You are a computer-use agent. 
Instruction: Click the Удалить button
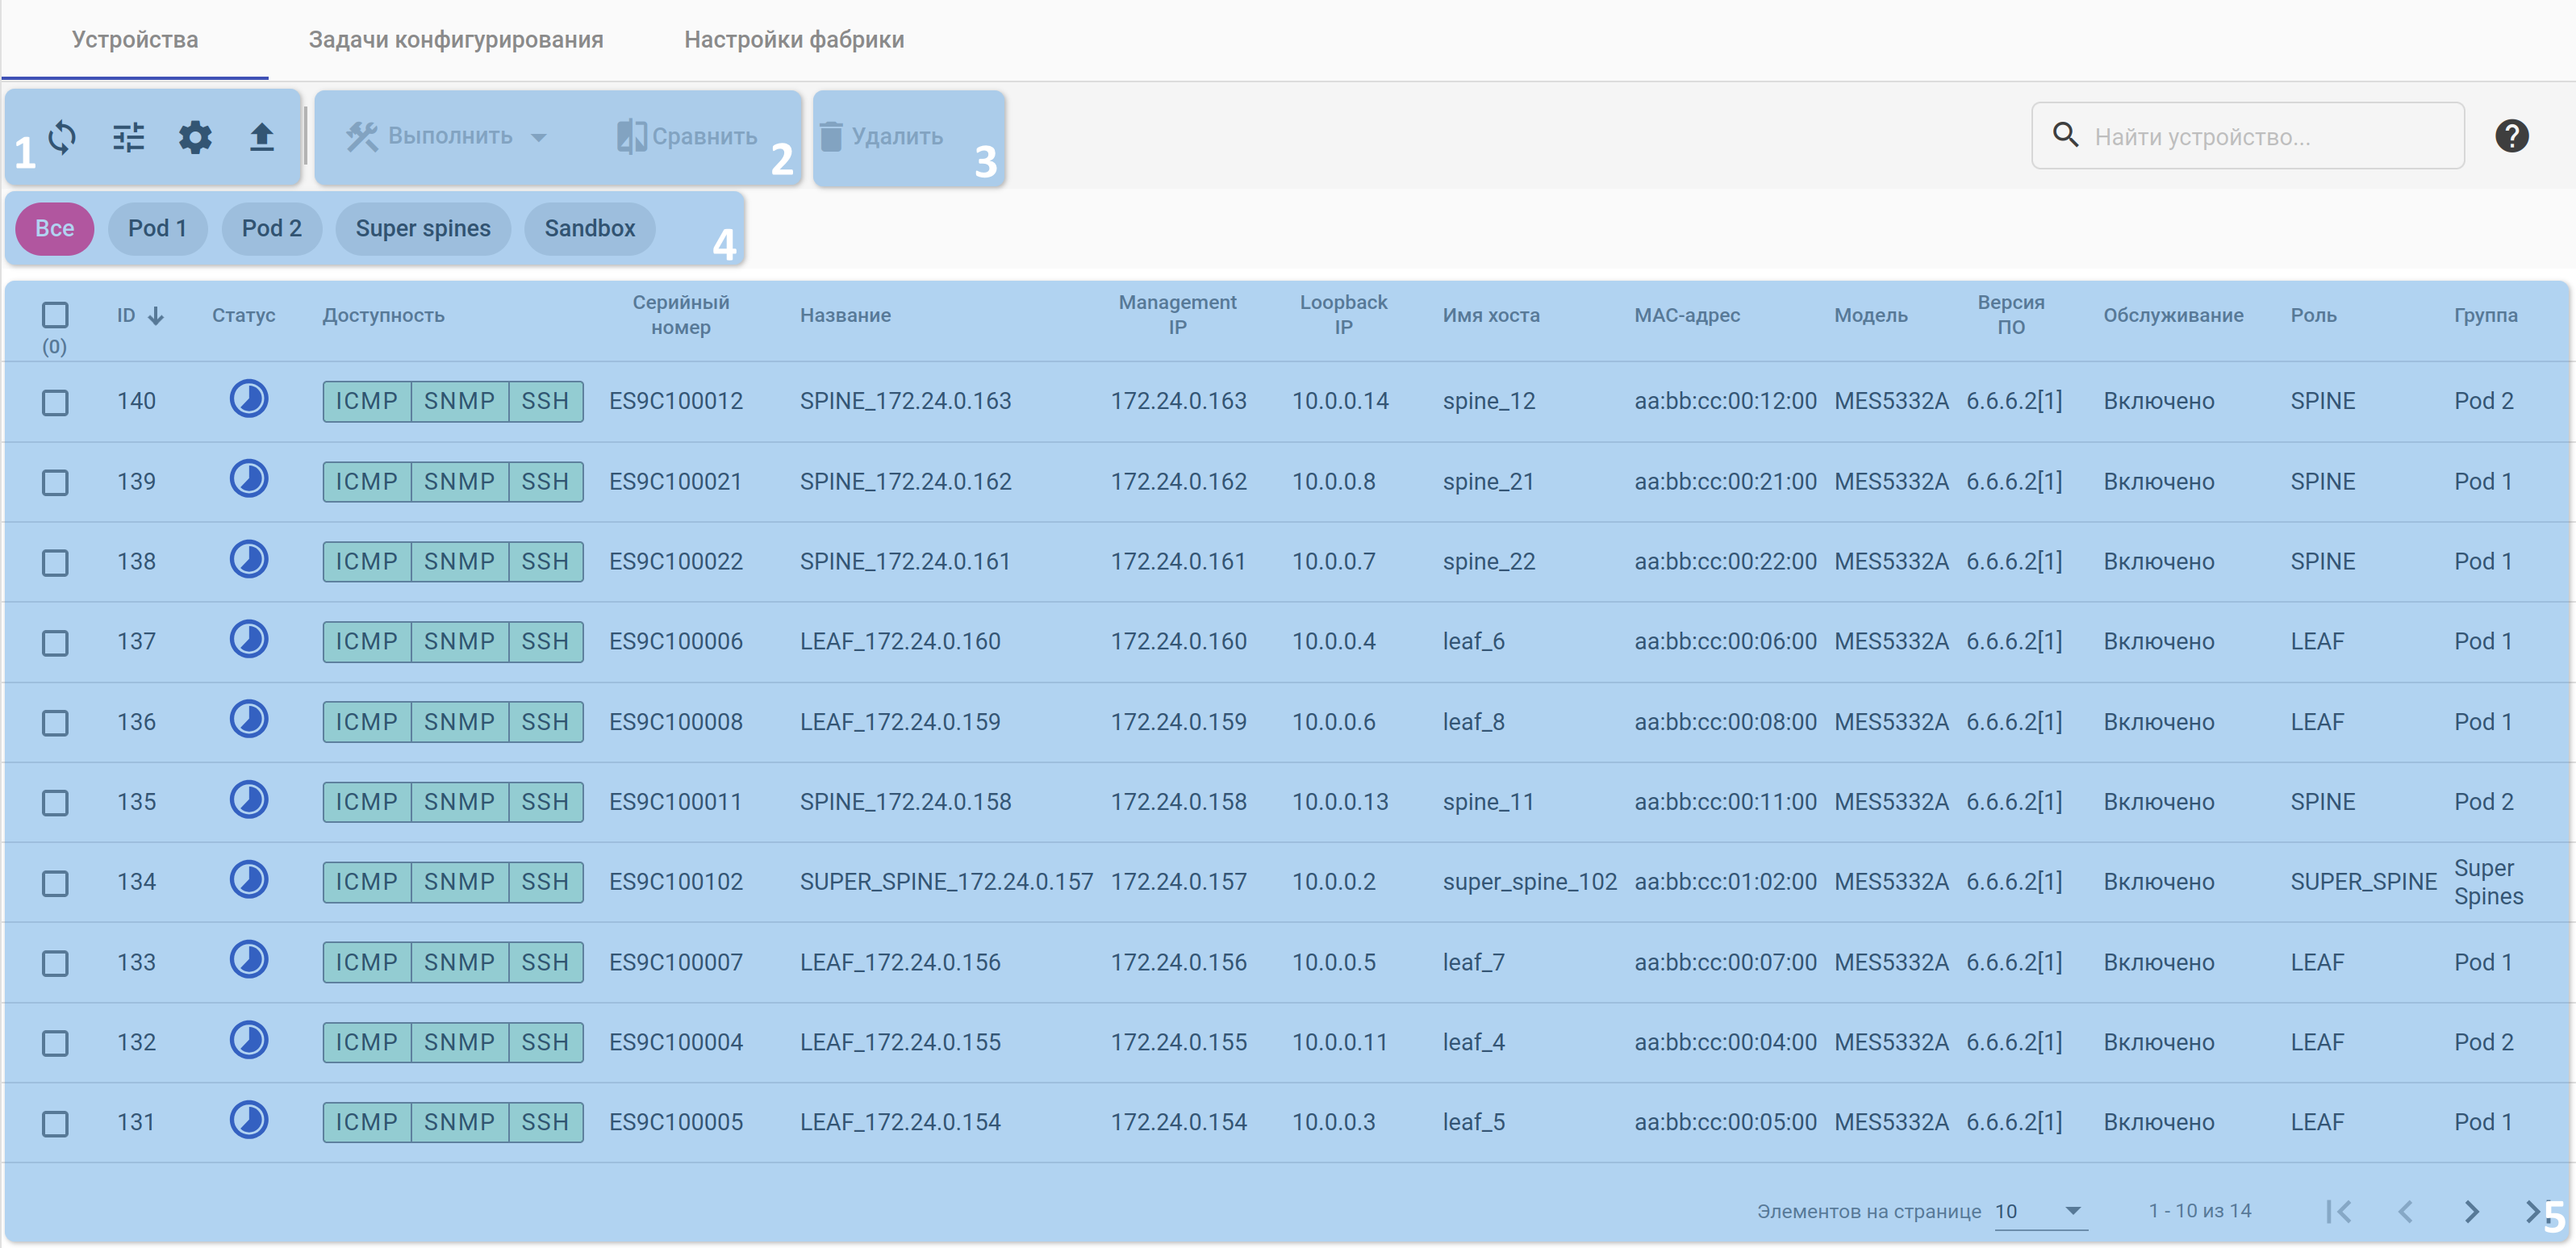coord(882,137)
